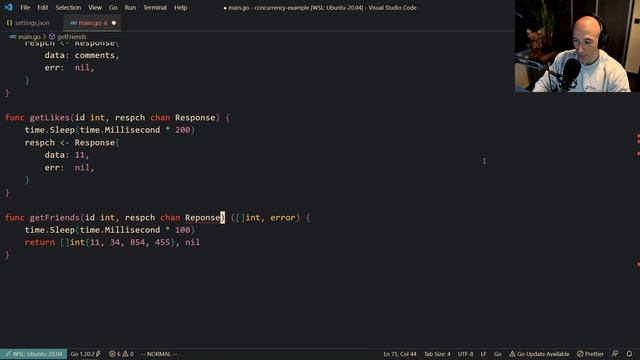Open the Selection menu
The image size is (640, 360).
[x=68, y=7]
